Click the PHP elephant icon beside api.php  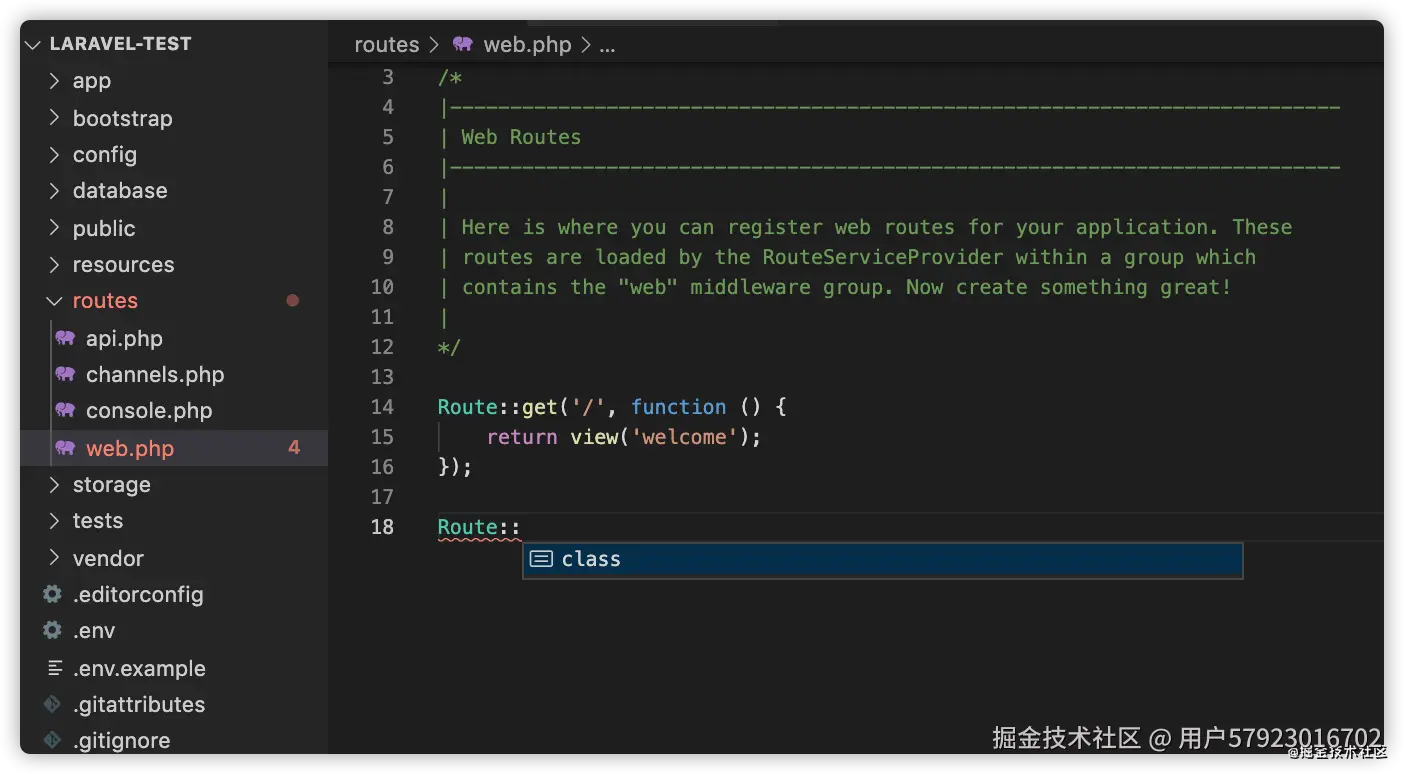pos(65,338)
